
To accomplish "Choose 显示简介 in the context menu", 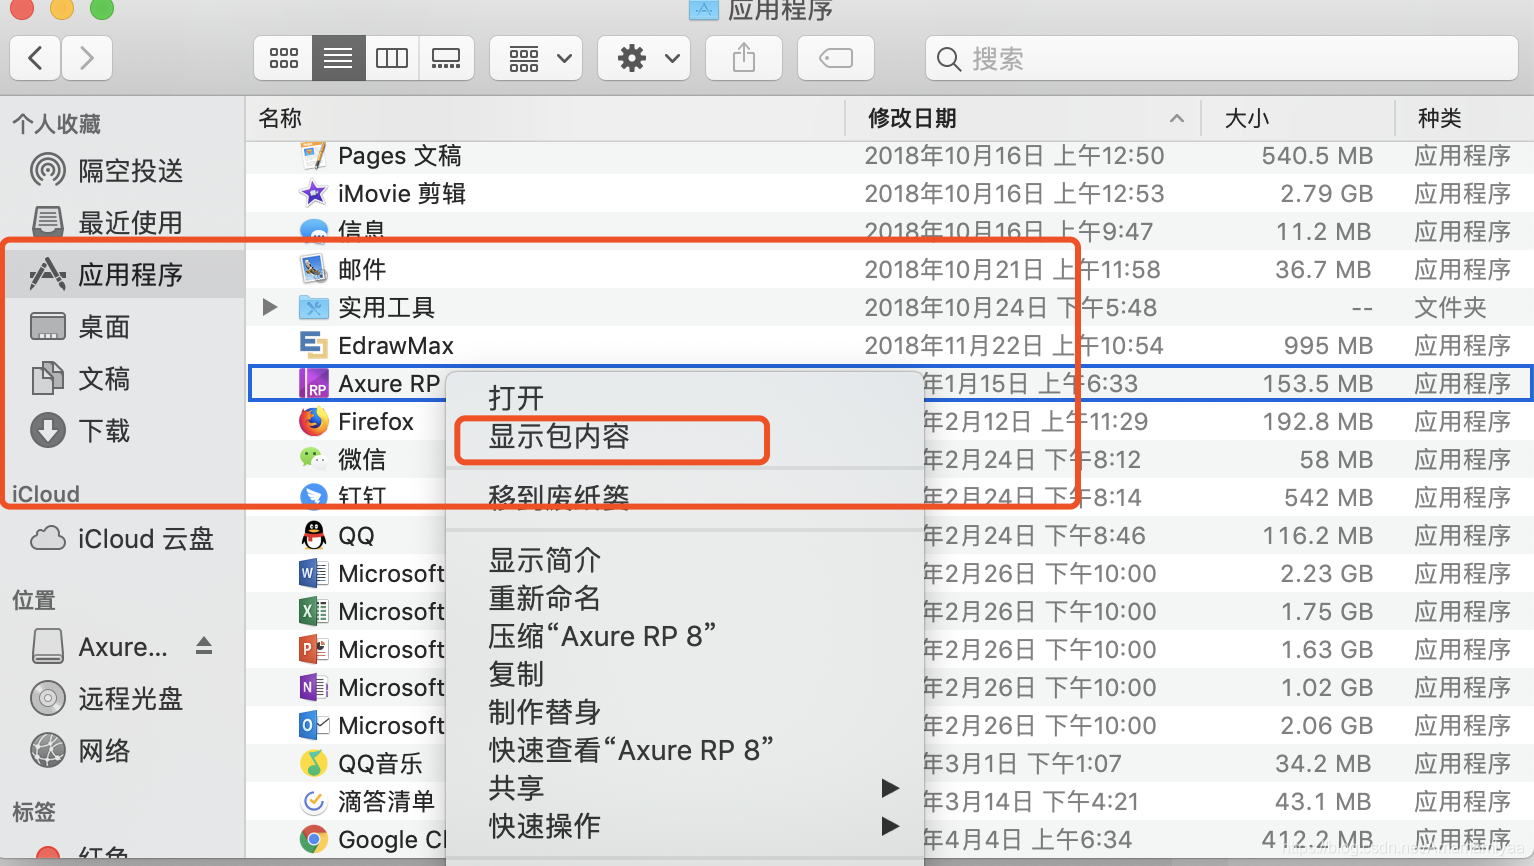I will coord(685,561).
